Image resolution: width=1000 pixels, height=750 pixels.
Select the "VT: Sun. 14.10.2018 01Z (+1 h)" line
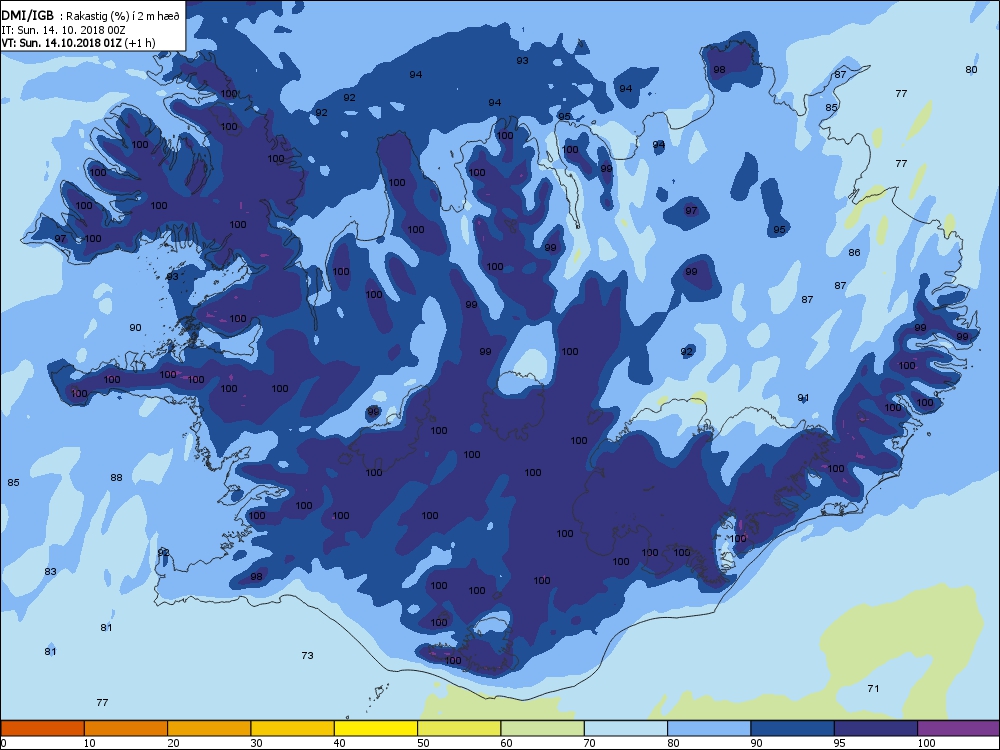[78, 43]
